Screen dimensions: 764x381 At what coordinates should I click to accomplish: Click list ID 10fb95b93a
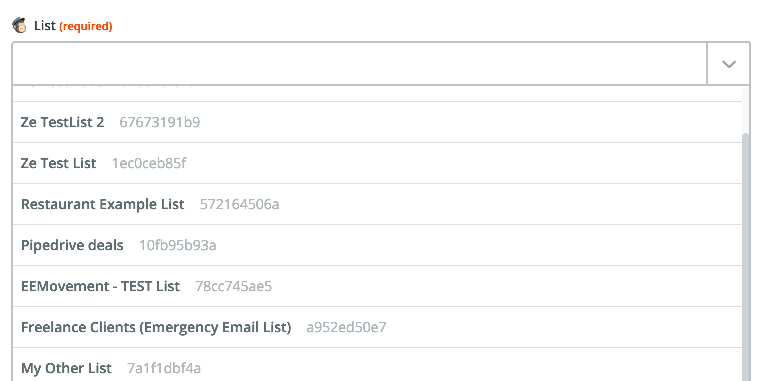tap(178, 245)
